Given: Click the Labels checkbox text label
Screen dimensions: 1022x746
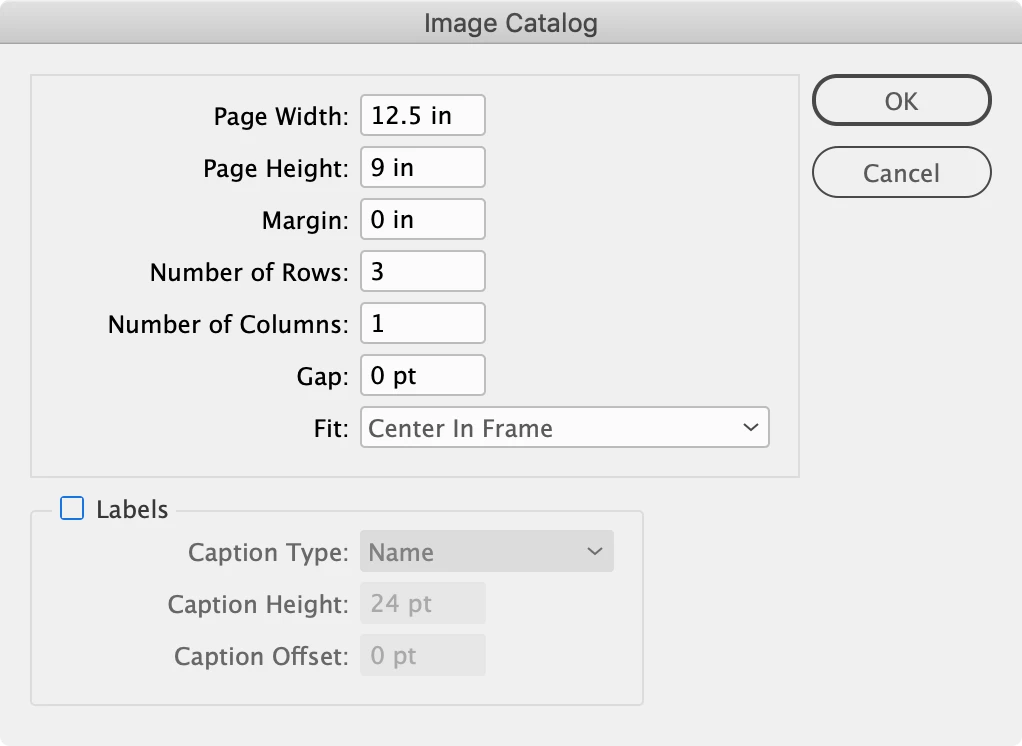Looking at the screenshot, I should 132,509.
